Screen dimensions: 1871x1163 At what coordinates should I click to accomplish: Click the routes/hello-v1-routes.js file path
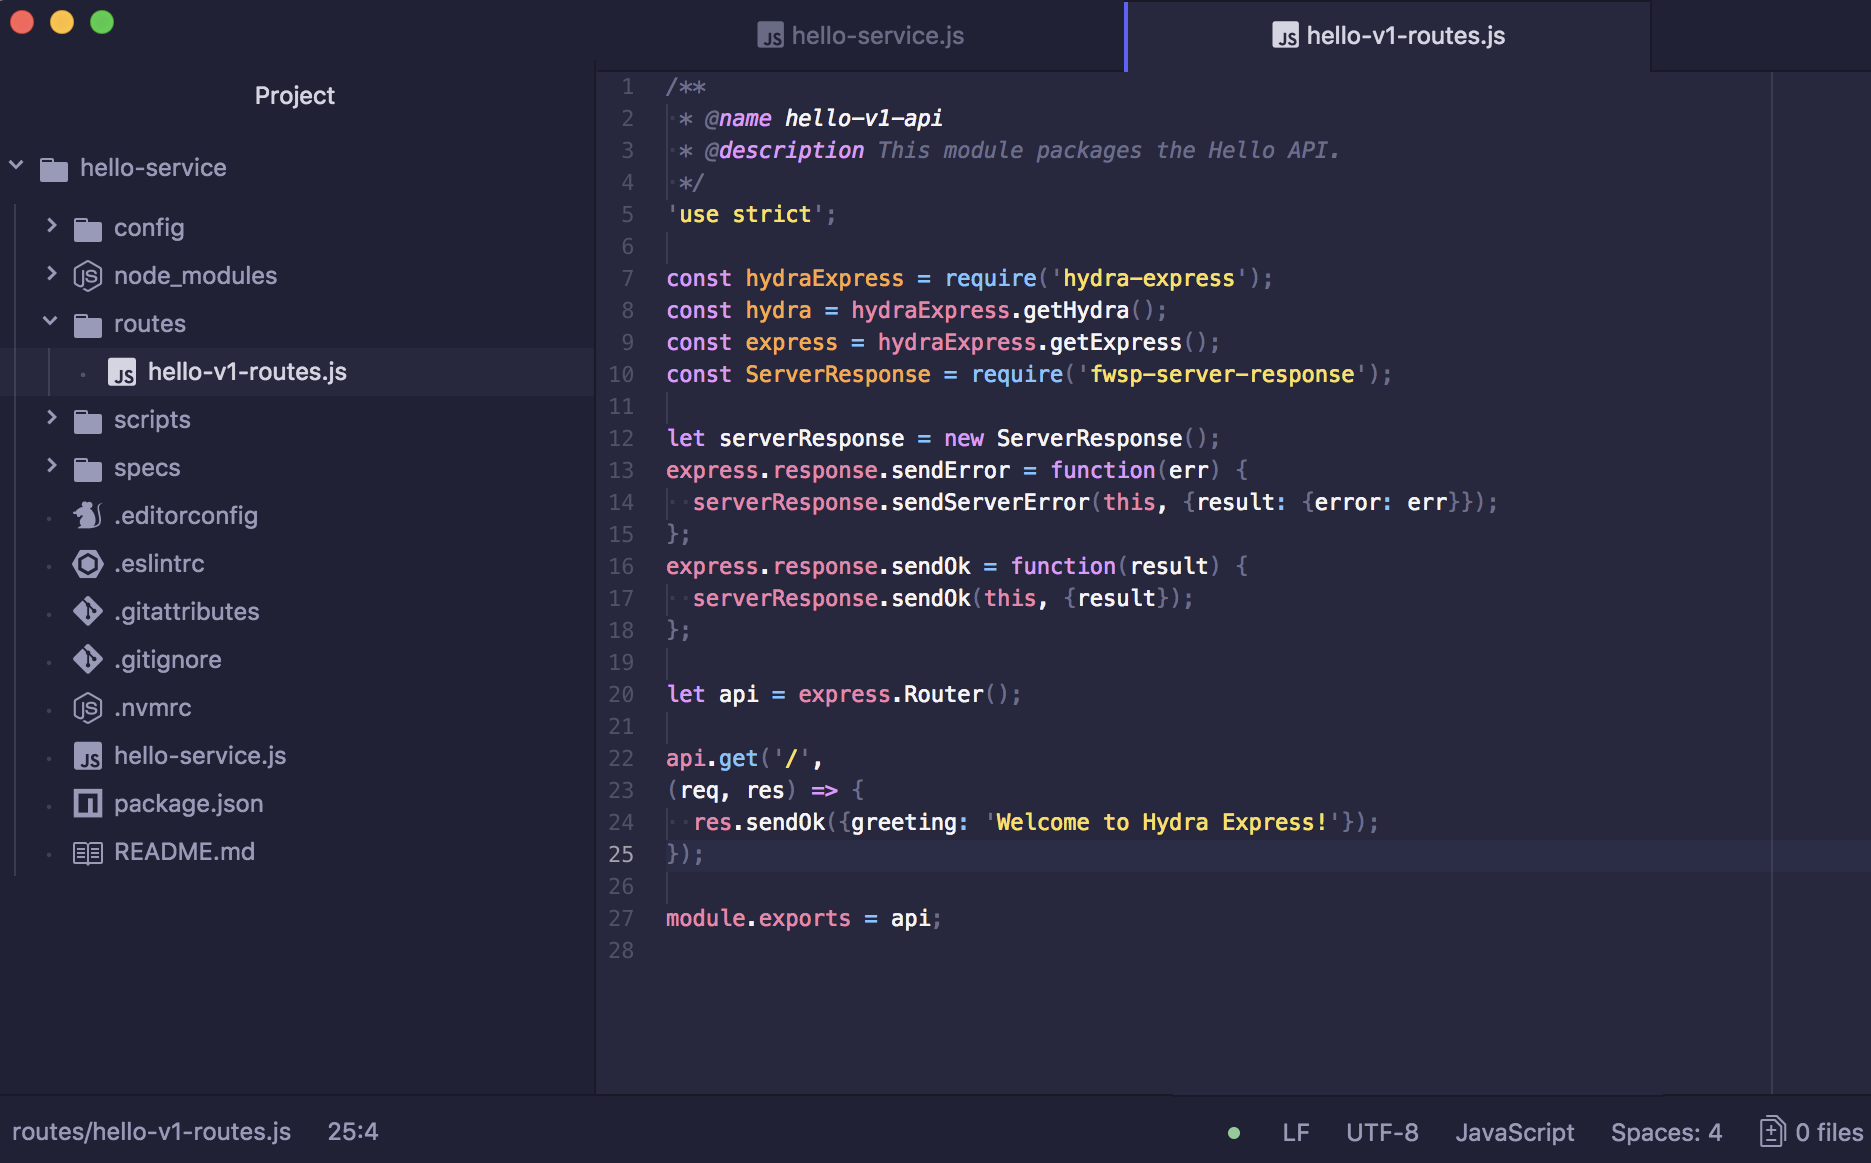[x=152, y=1132]
